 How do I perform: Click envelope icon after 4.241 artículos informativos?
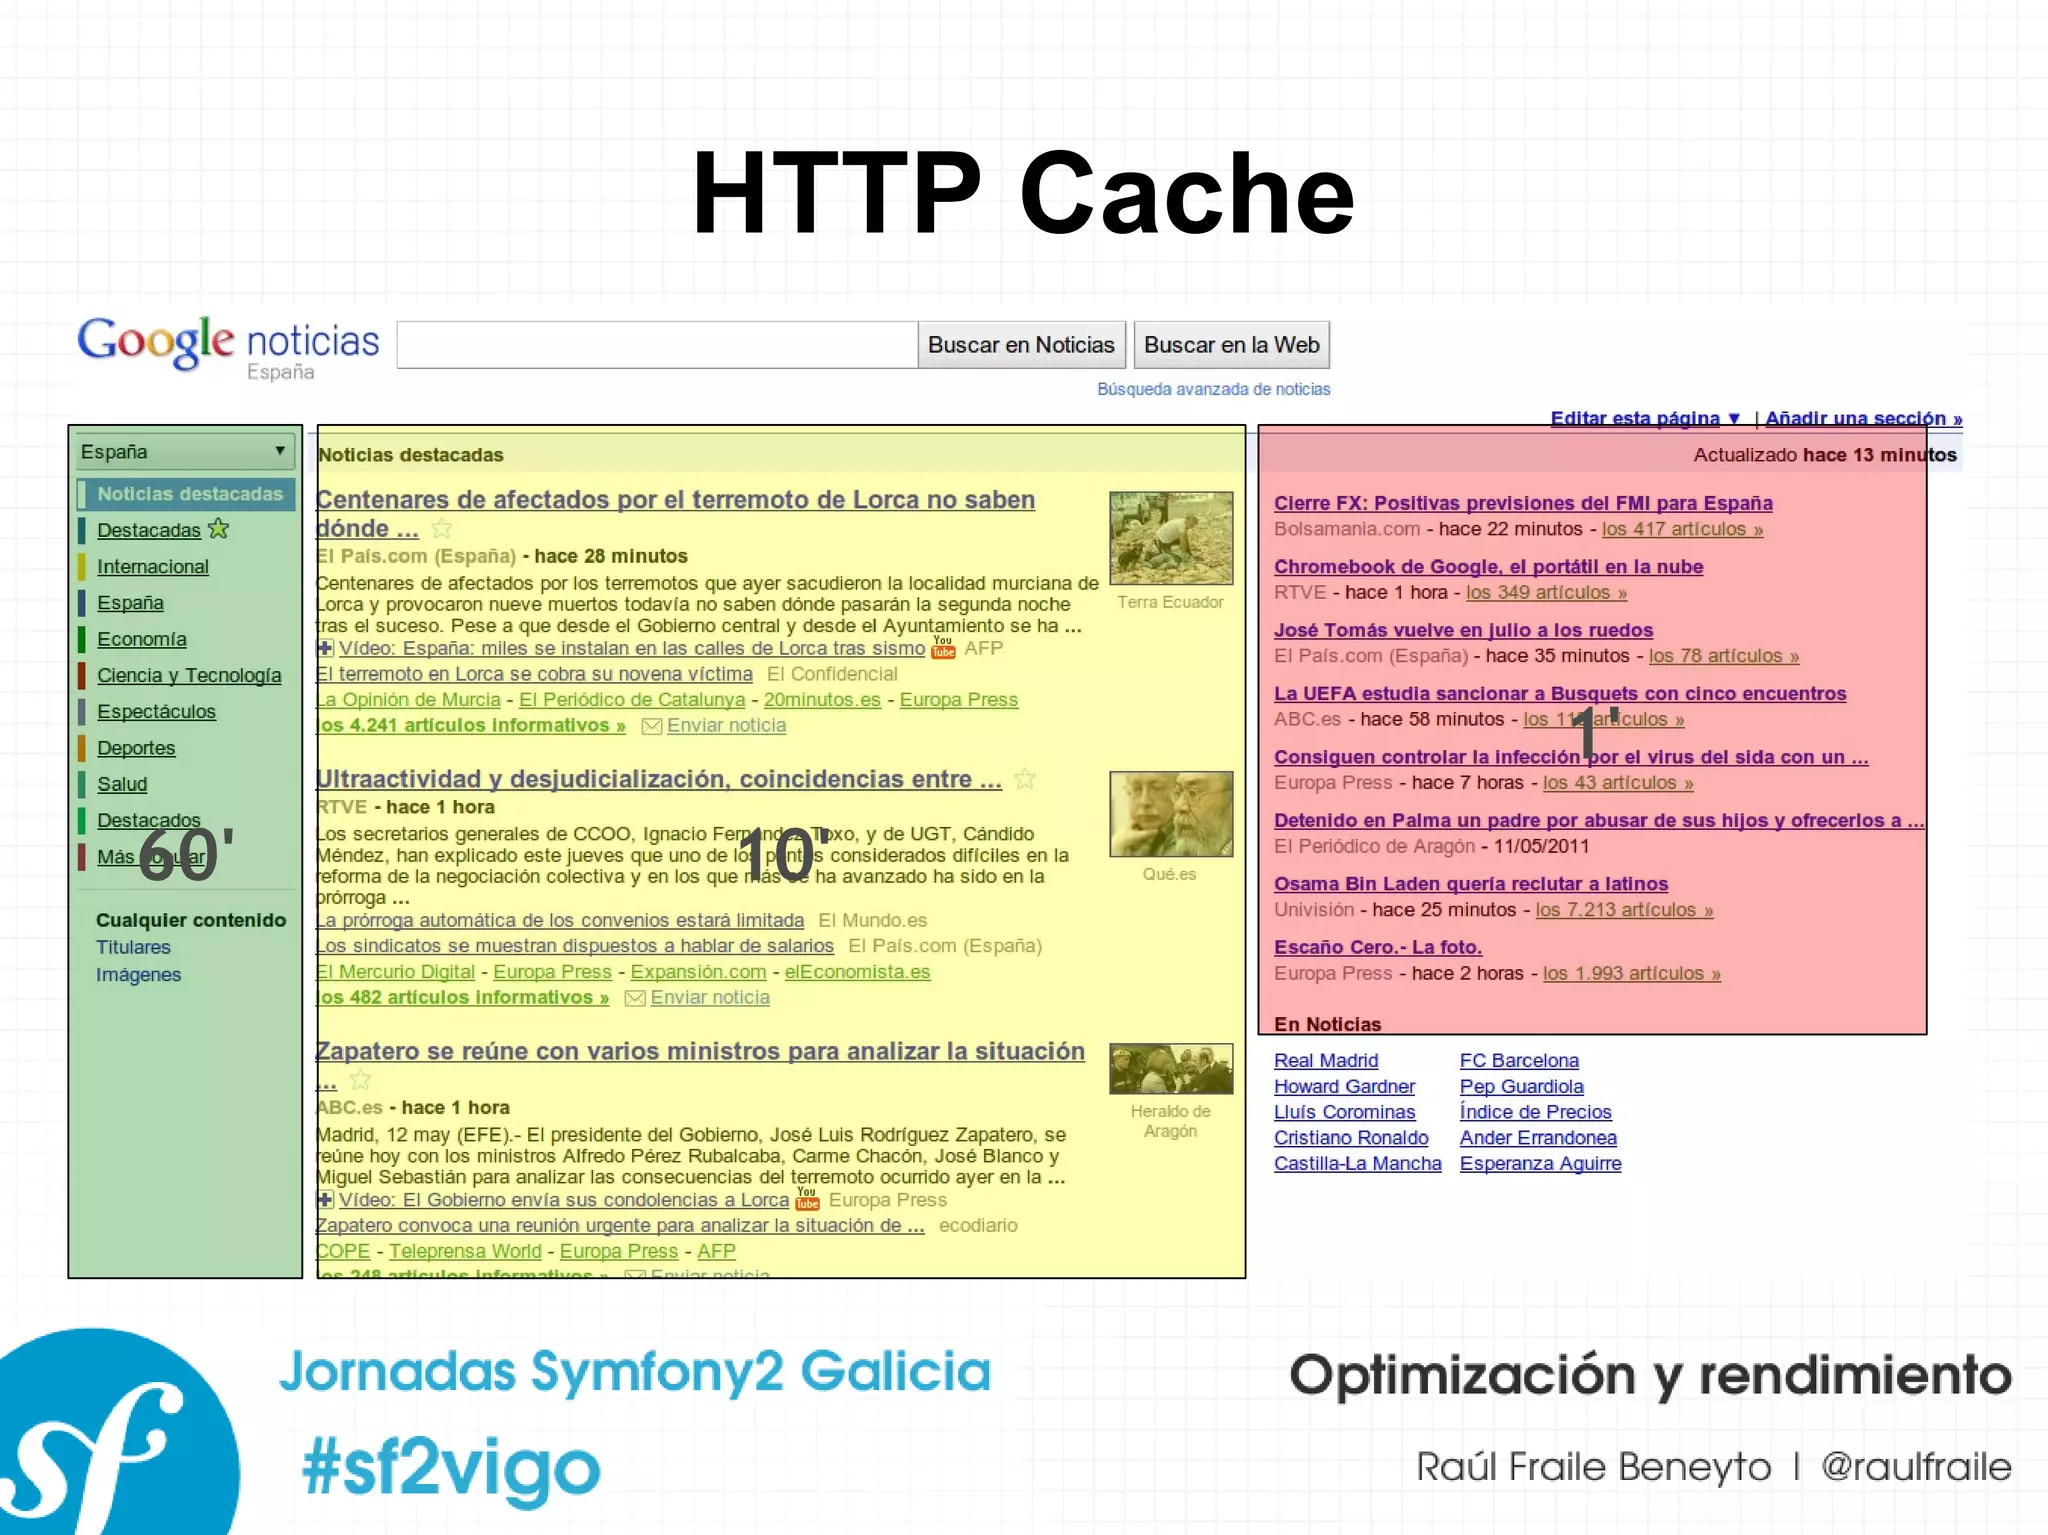[651, 726]
